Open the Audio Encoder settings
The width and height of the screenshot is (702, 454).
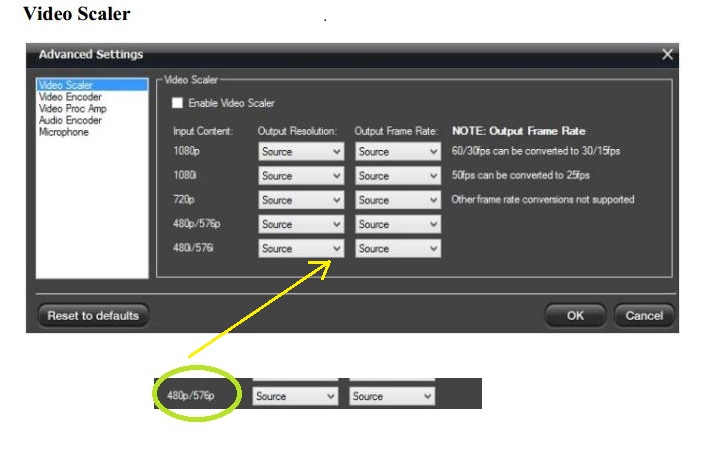pos(70,120)
